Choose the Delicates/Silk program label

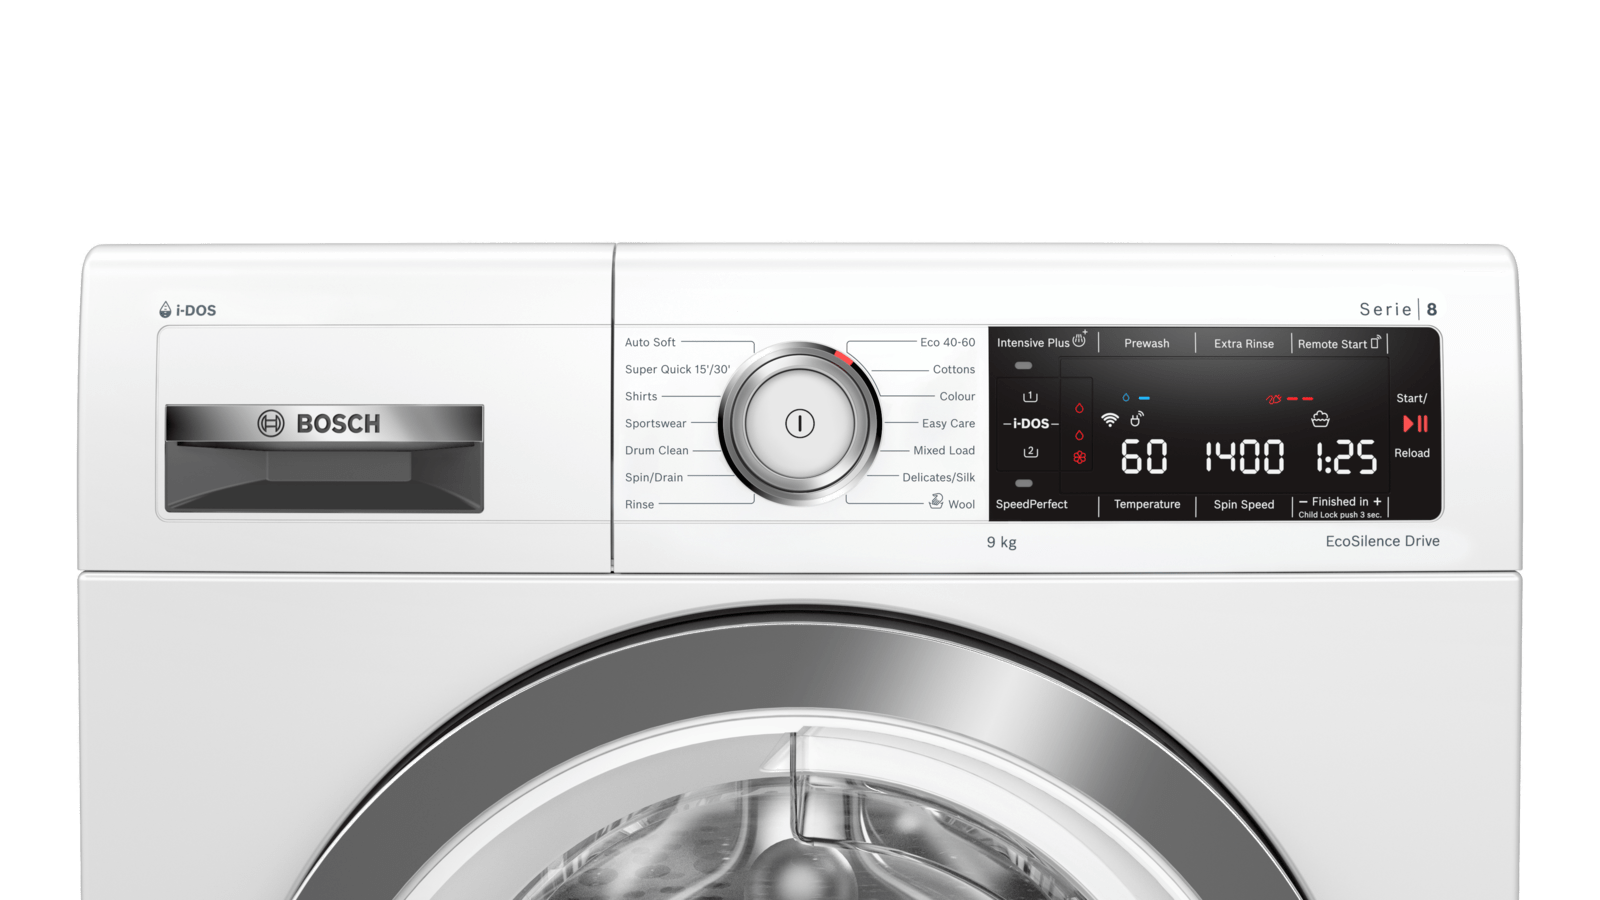point(938,477)
